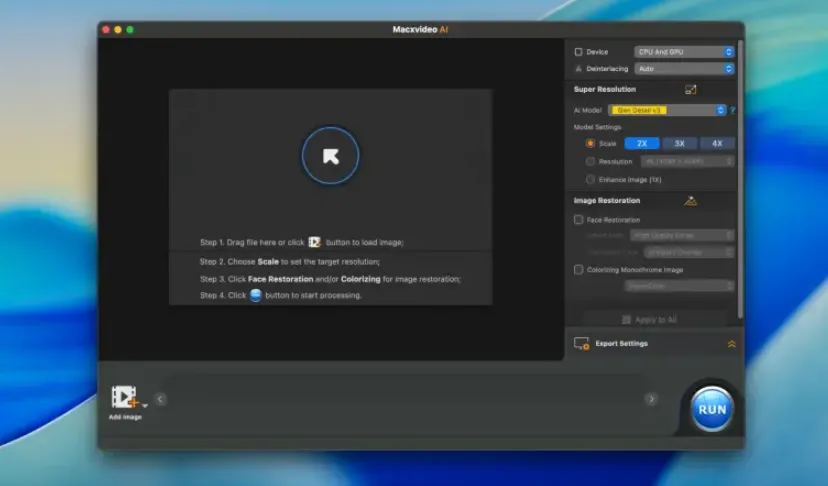Enable the Colorizing Monochrome Image checkbox
The image size is (828, 486).
(578, 269)
